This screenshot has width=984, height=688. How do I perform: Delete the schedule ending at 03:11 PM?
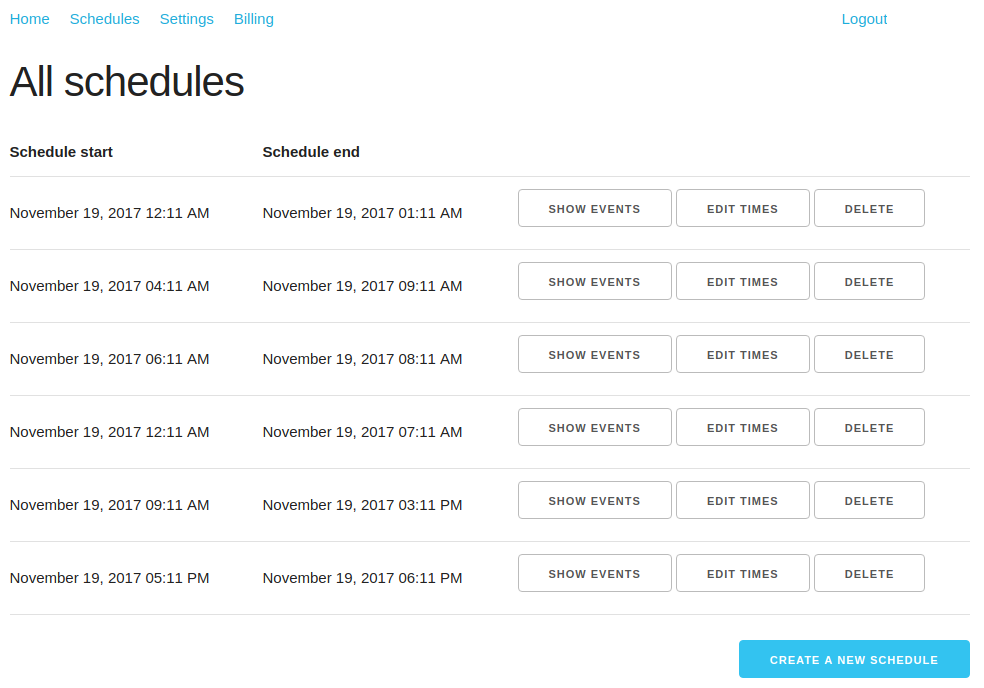point(869,500)
